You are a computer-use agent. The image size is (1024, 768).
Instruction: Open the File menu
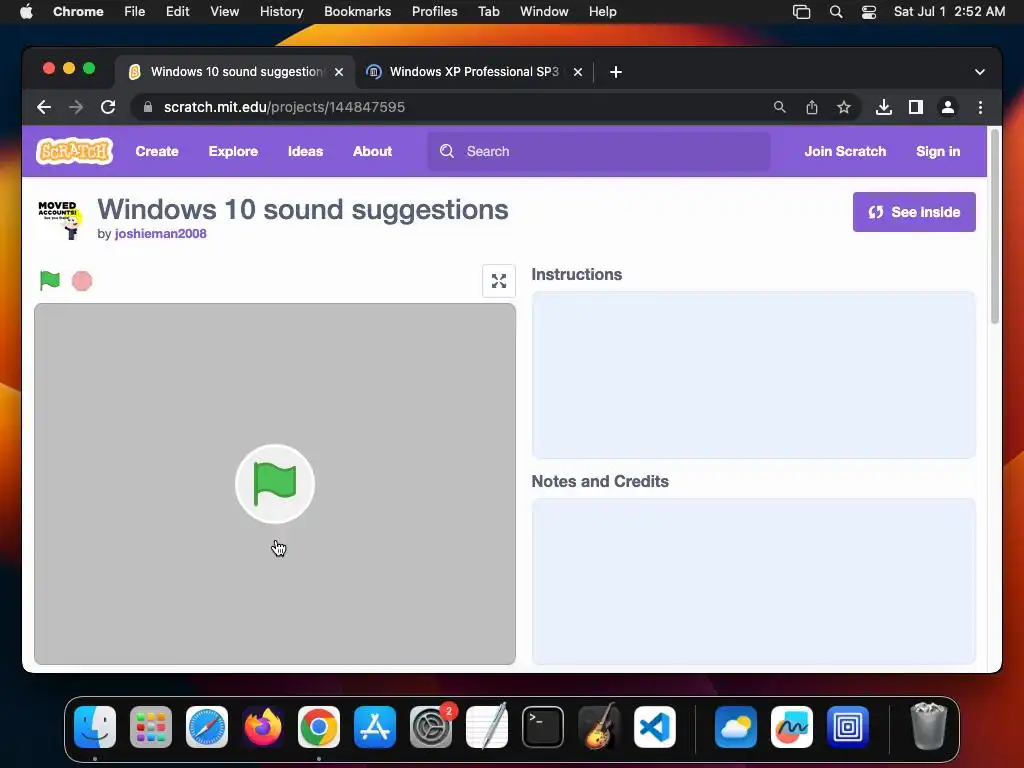(135, 12)
